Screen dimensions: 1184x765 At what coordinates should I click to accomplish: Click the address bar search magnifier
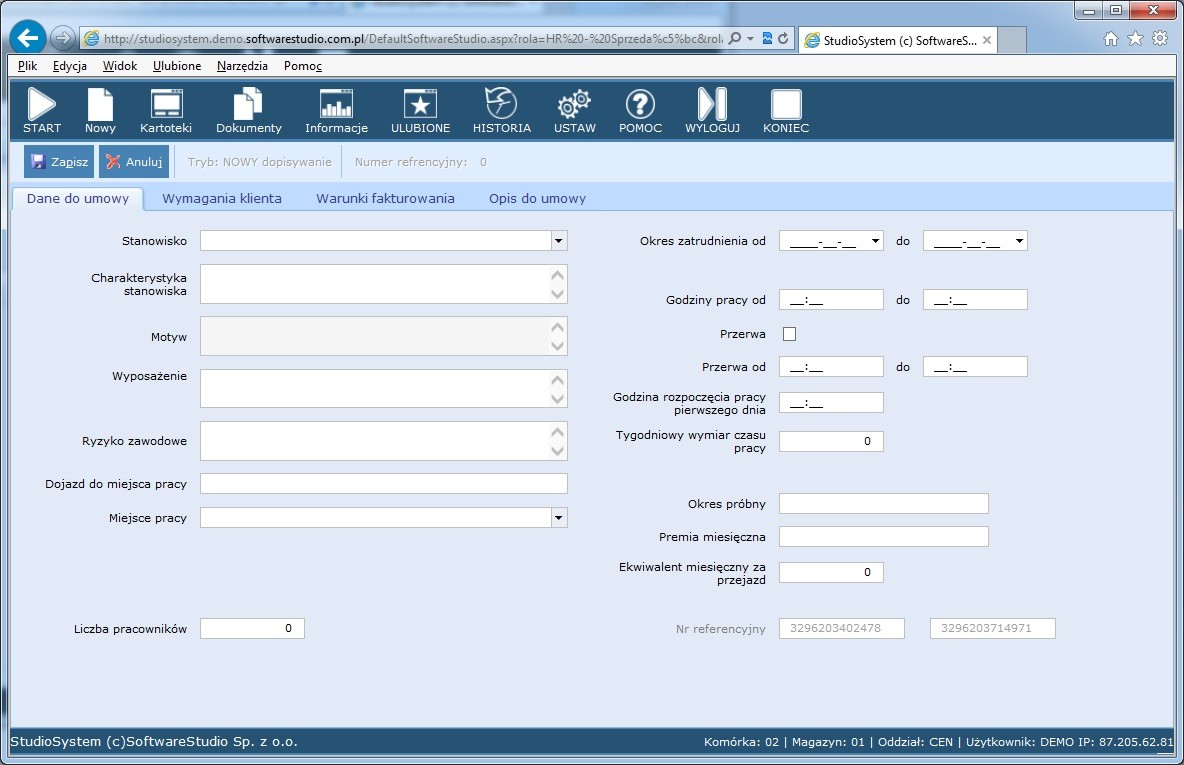(x=734, y=39)
